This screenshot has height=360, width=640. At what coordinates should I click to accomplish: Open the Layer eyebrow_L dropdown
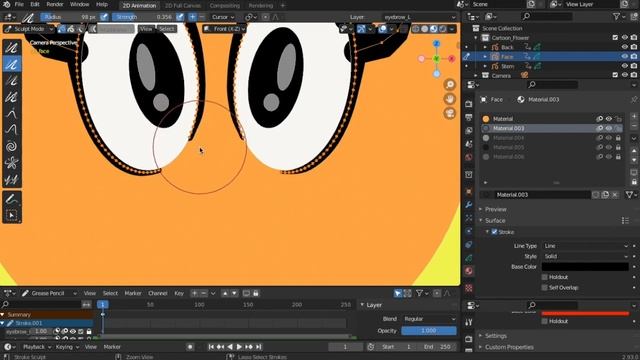[419, 17]
